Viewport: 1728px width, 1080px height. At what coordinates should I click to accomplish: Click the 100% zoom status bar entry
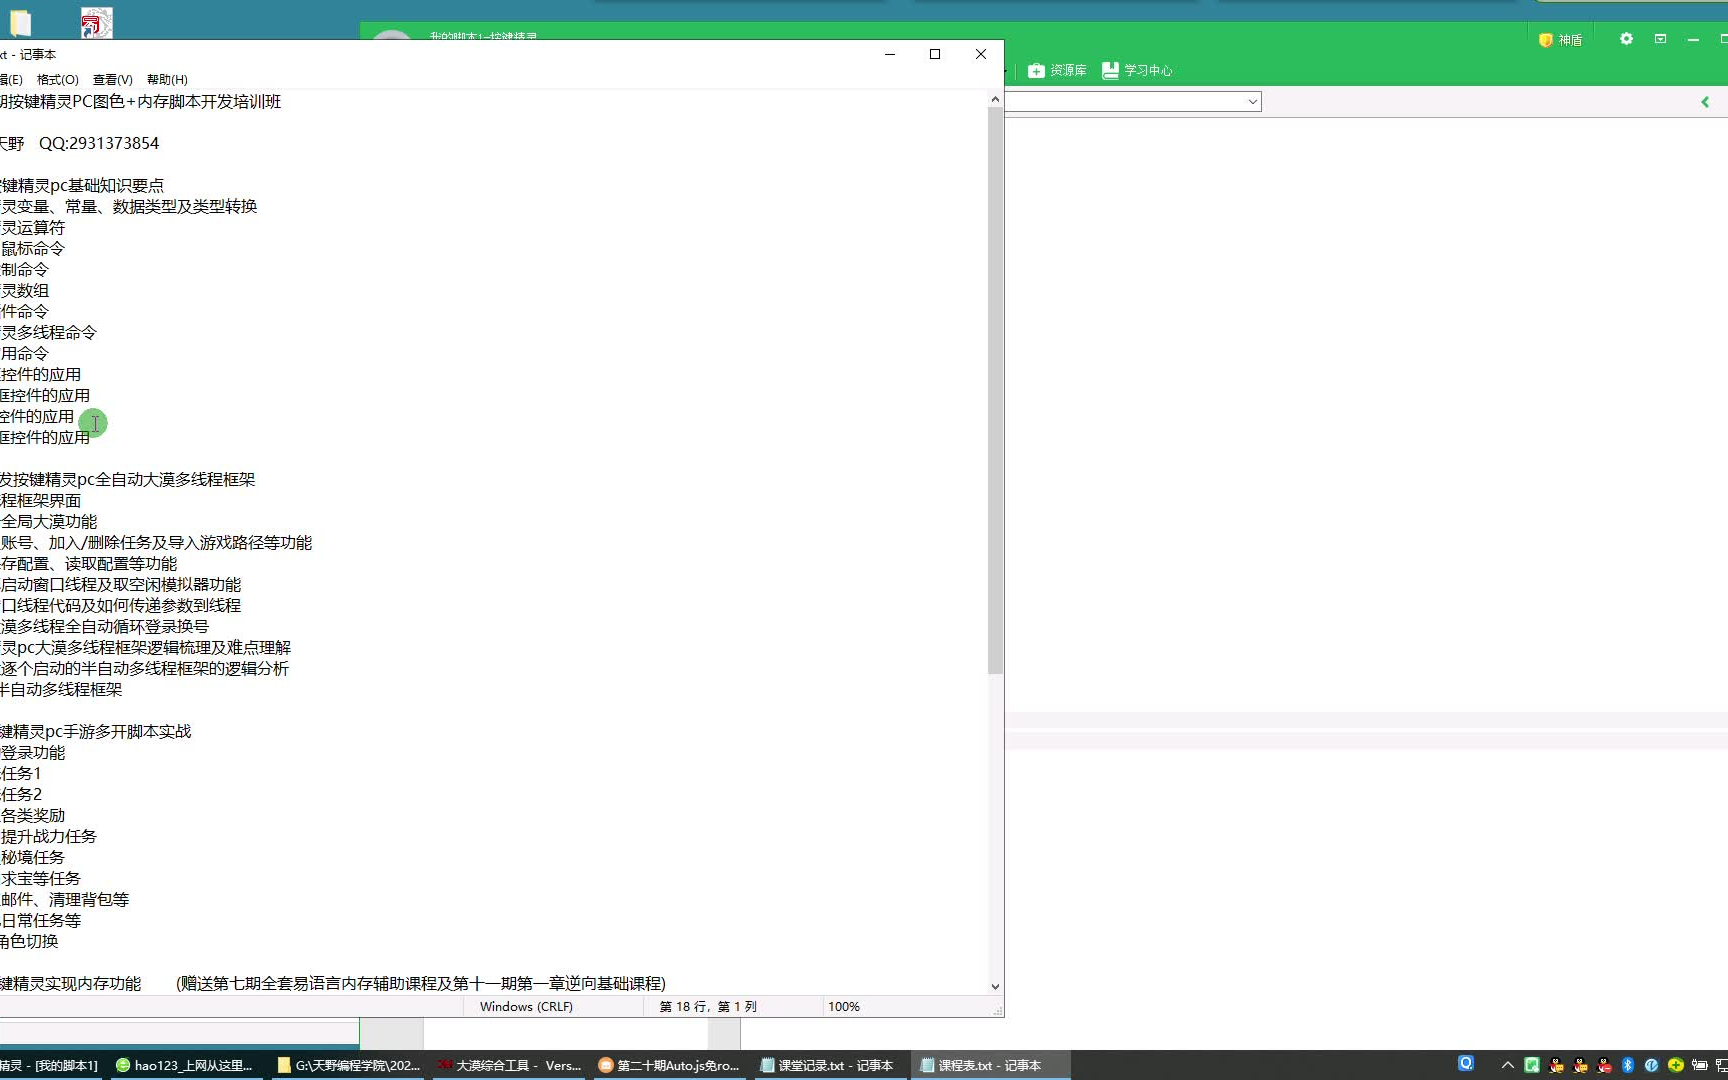pos(844,1007)
